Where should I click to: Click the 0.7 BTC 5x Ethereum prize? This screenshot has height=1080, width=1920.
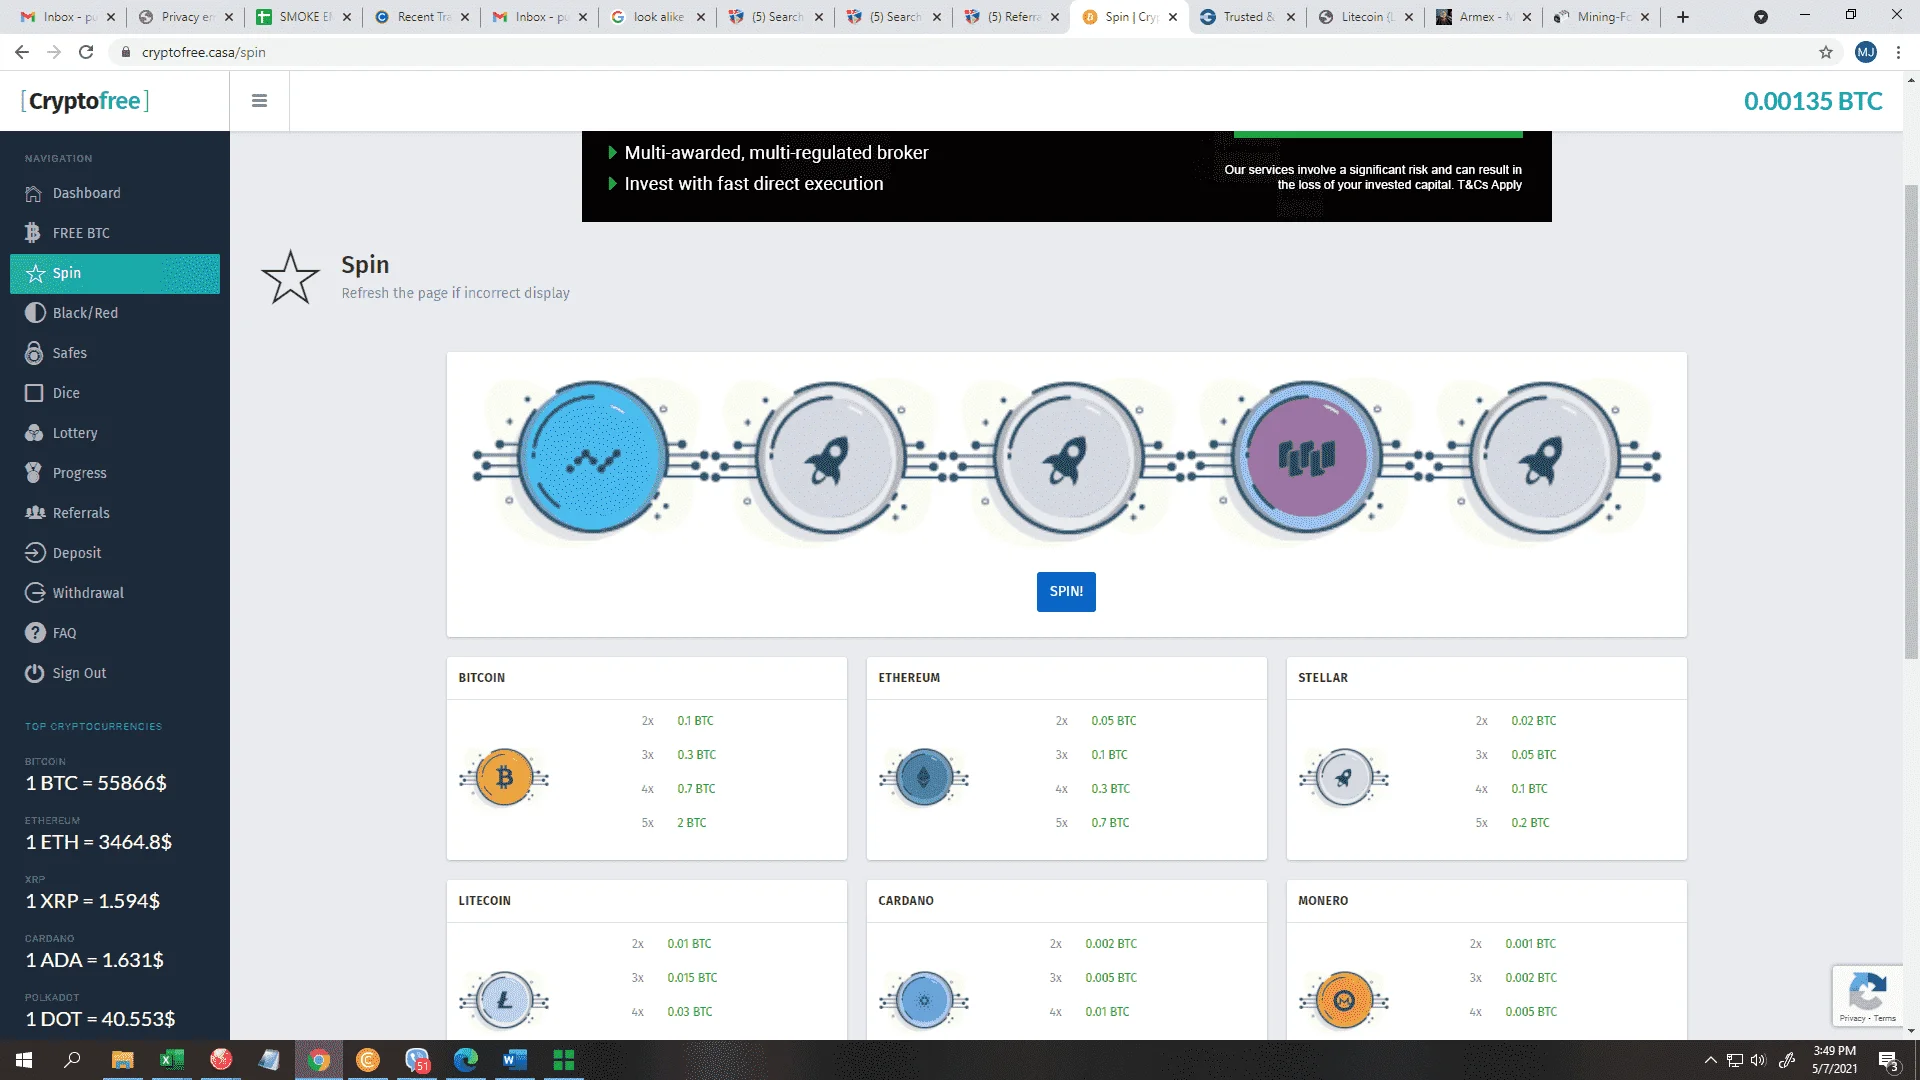click(x=1110, y=823)
